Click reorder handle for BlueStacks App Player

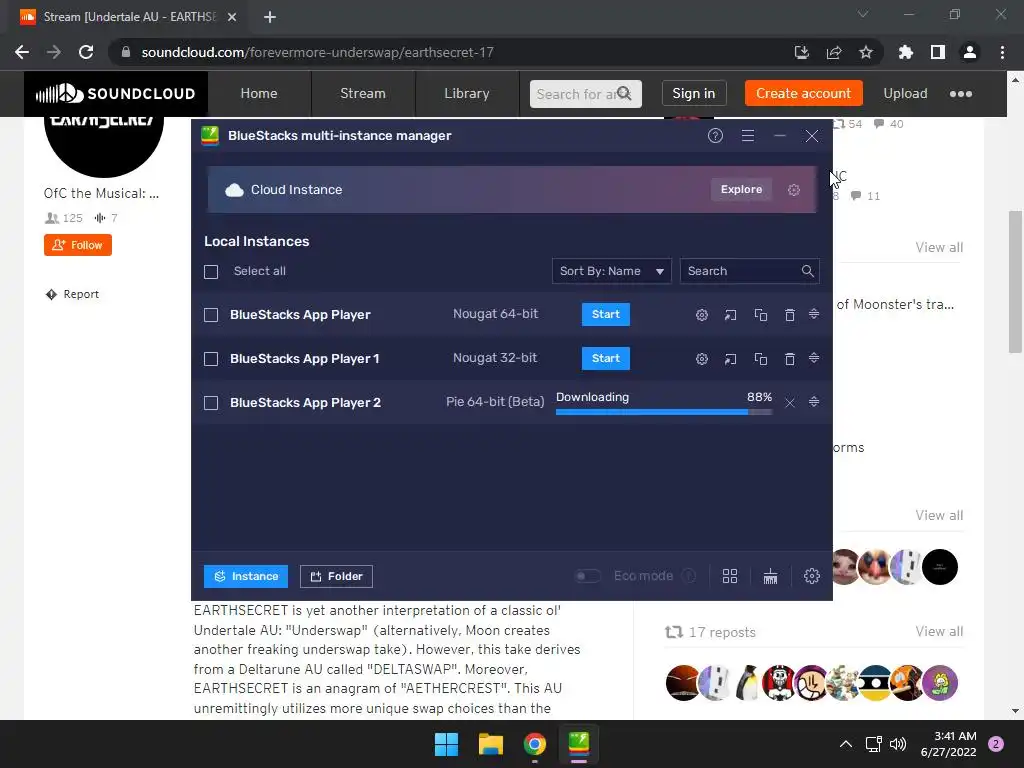(x=814, y=314)
